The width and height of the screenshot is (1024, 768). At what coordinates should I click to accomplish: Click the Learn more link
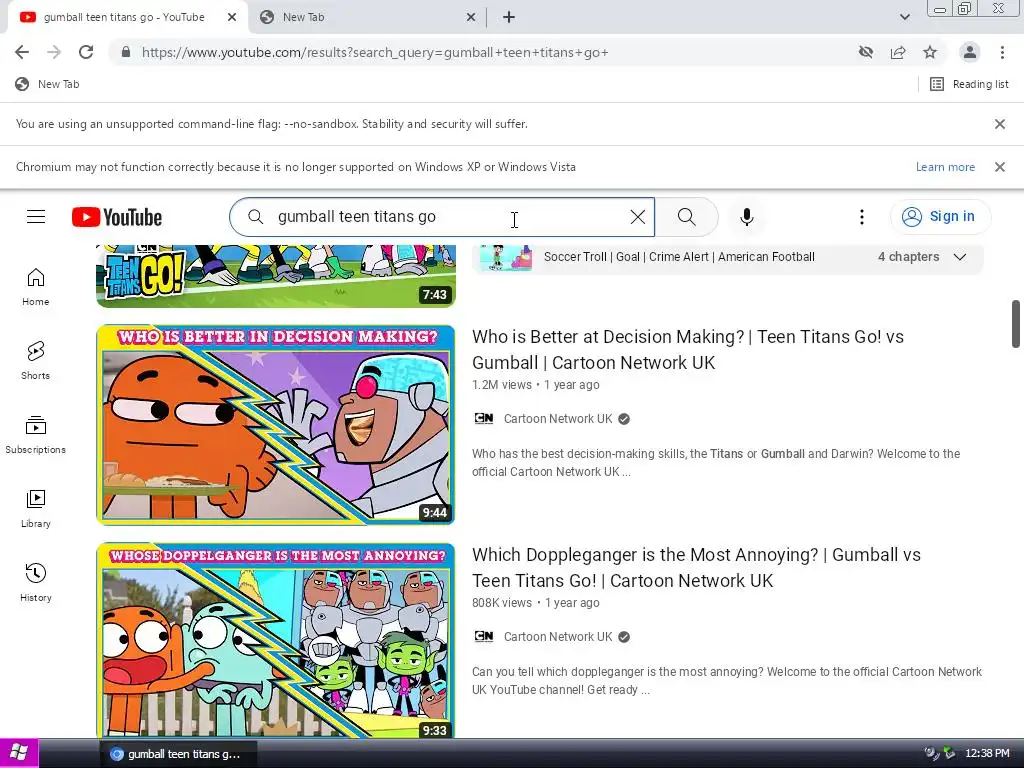tap(945, 167)
